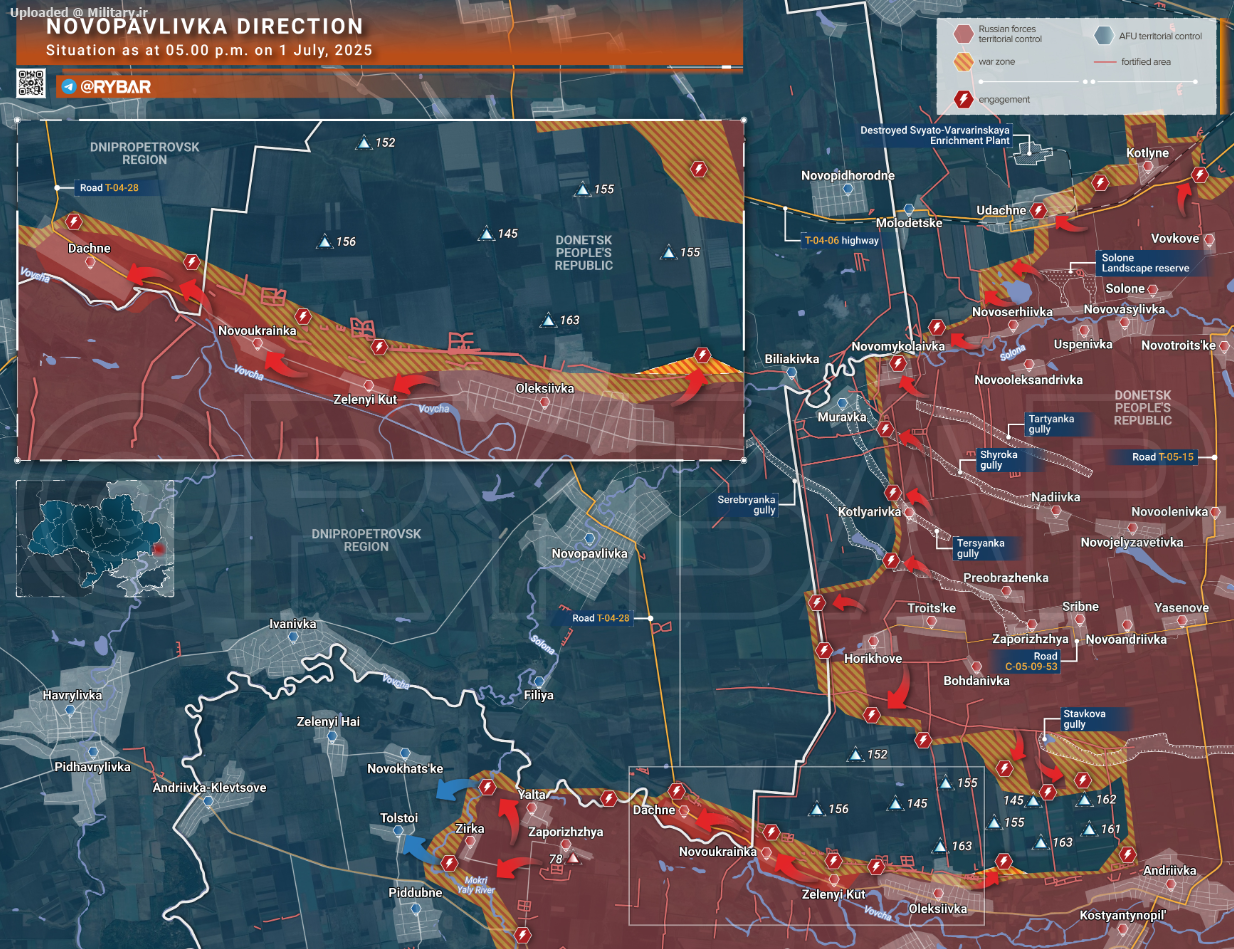Click the Novoserhiivka label

click(x=1012, y=312)
